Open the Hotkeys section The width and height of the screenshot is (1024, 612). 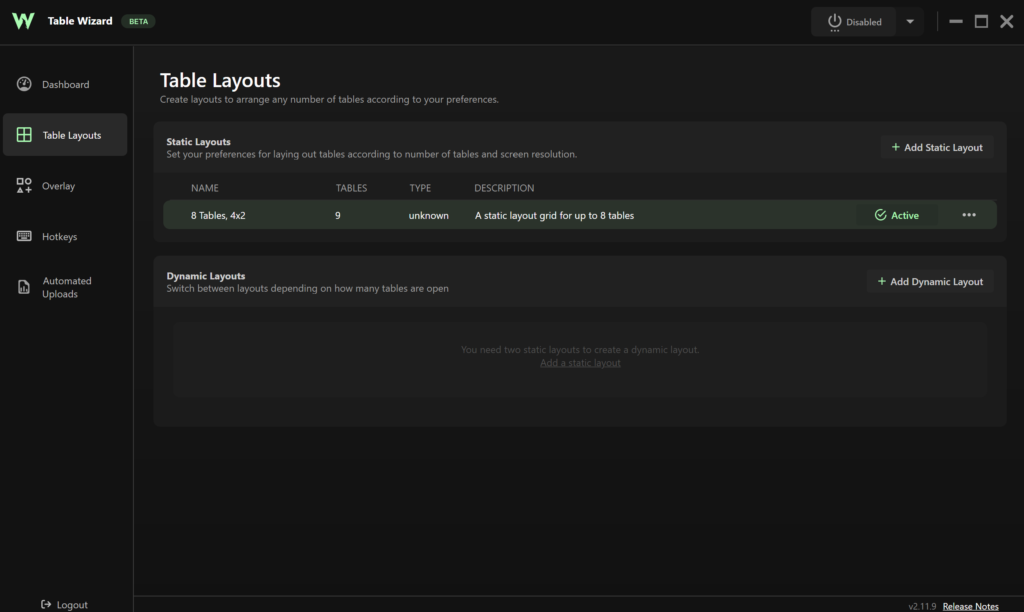[65, 236]
